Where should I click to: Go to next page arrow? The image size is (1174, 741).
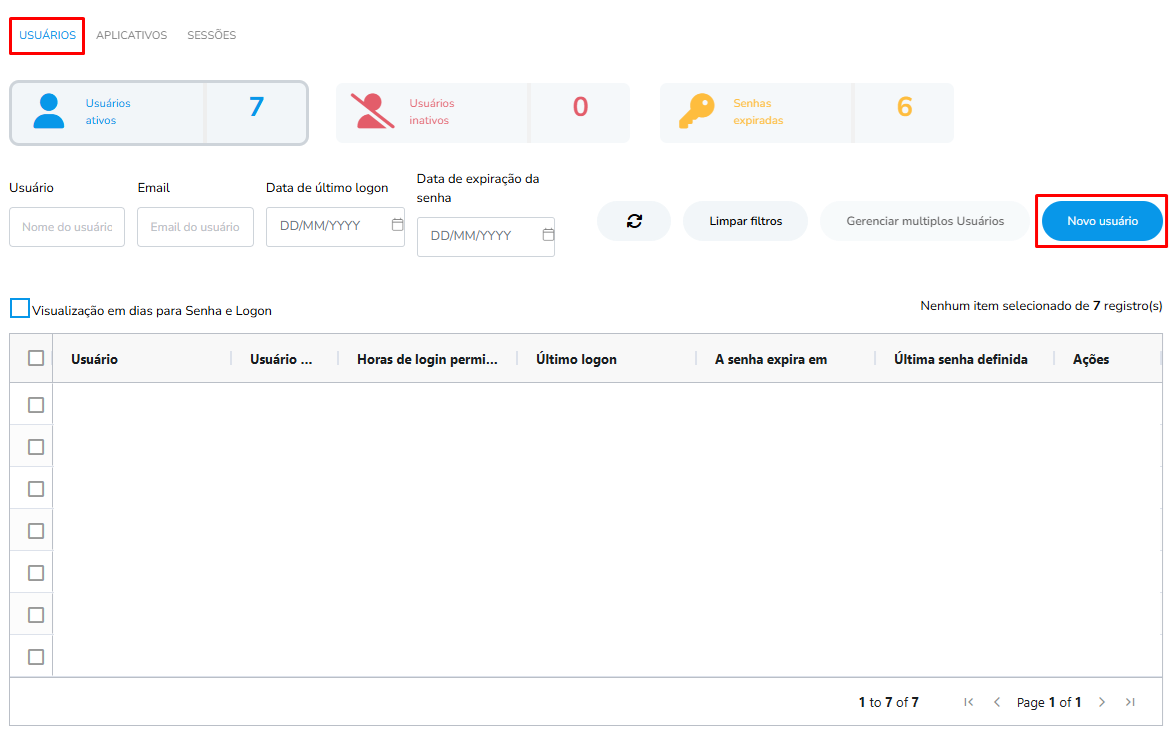pos(1101,701)
